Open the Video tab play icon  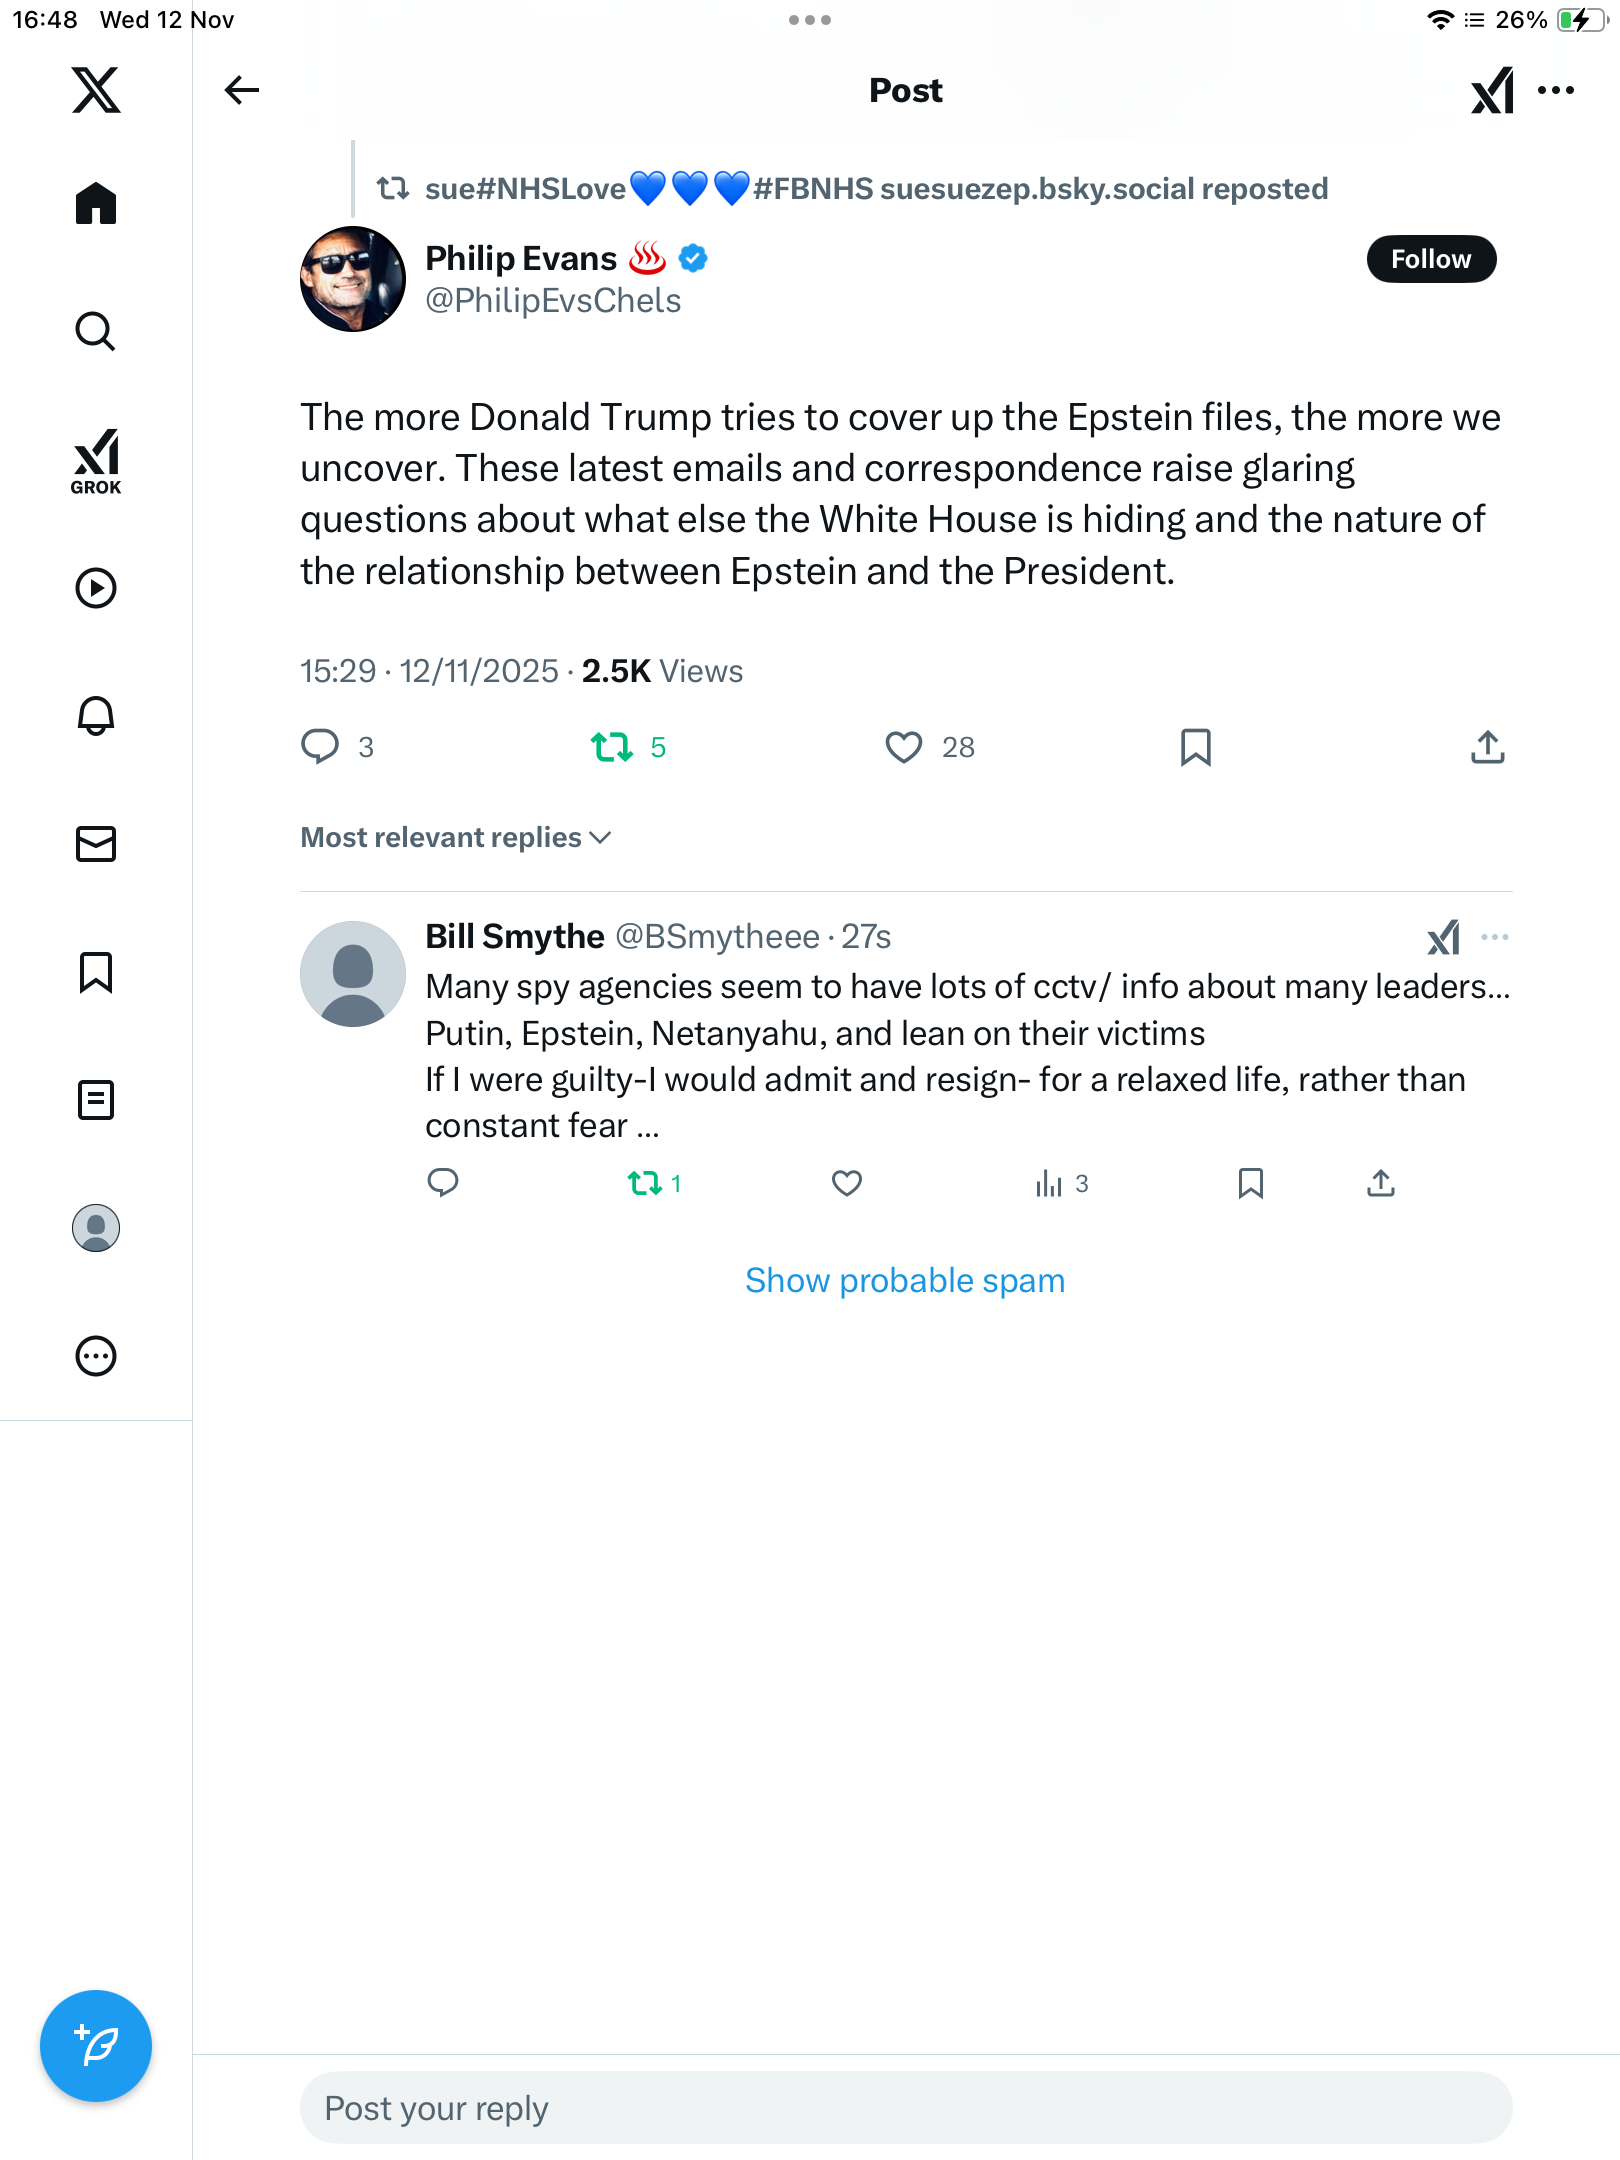click(x=96, y=588)
